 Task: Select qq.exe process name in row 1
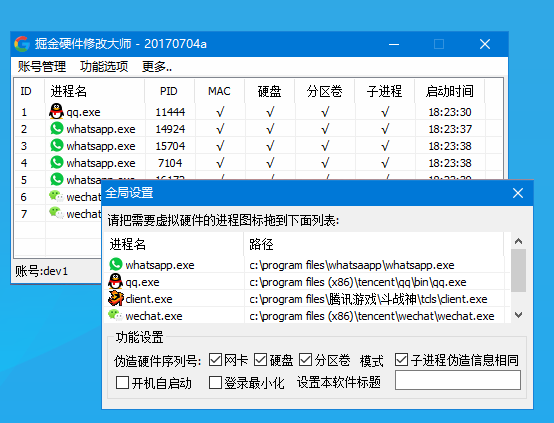(x=83, y=112)
